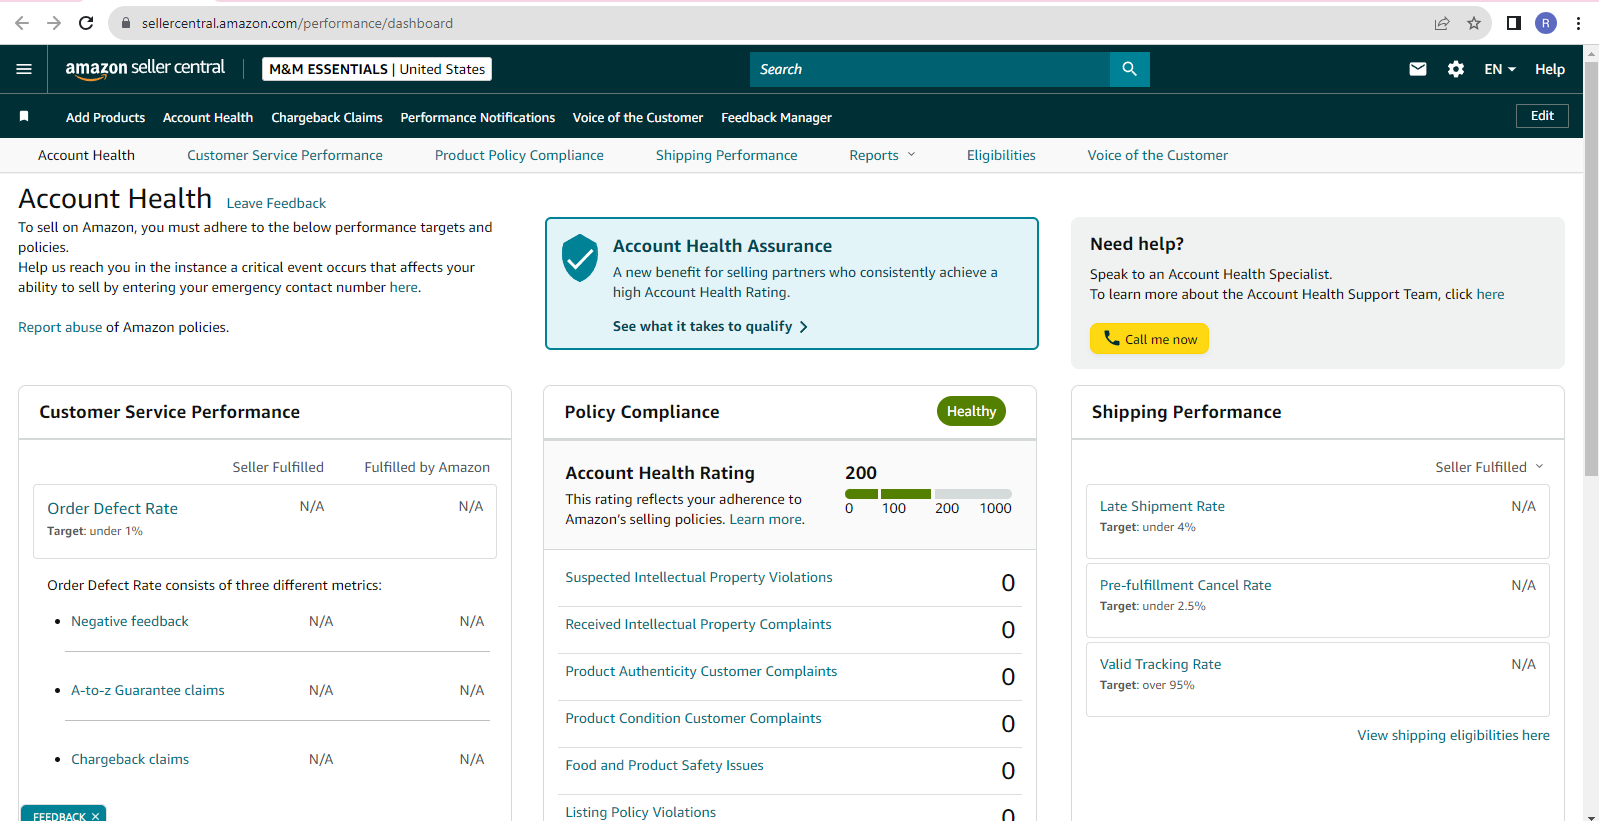Image resolution: width=1599 pixels, height=821 pixels.
Task: Open Suspected Intellectual Property Violations
Action: 699,577
